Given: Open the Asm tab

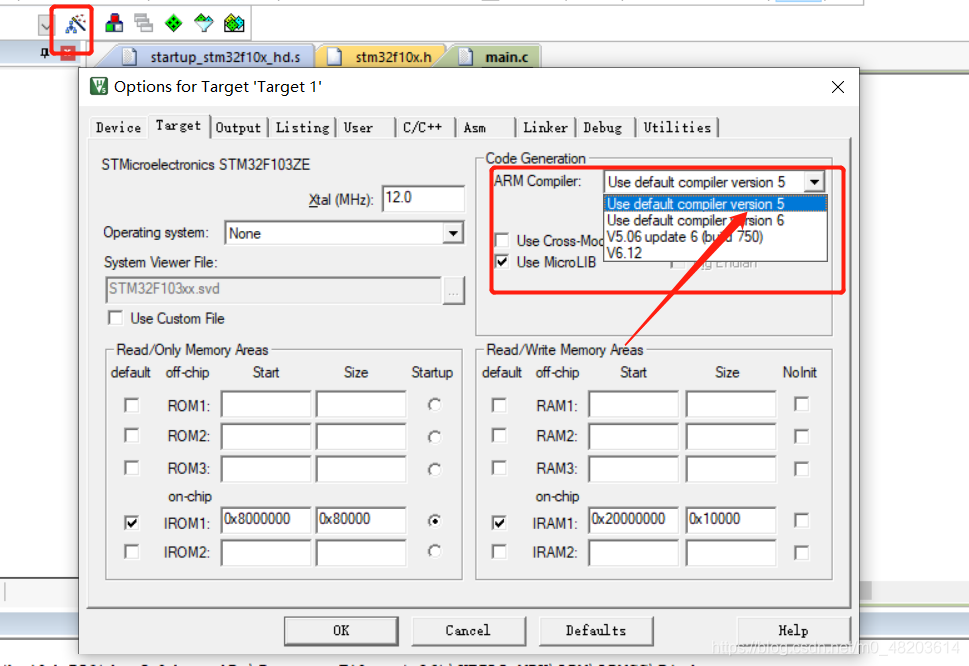Looking at the screenshot, I should (475, 127).
